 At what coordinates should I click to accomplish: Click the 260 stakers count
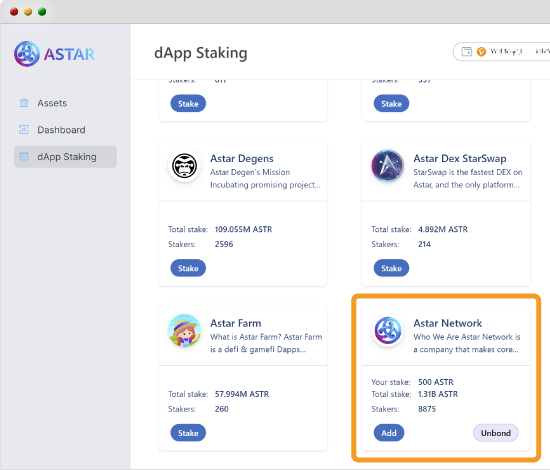[221, 409]
